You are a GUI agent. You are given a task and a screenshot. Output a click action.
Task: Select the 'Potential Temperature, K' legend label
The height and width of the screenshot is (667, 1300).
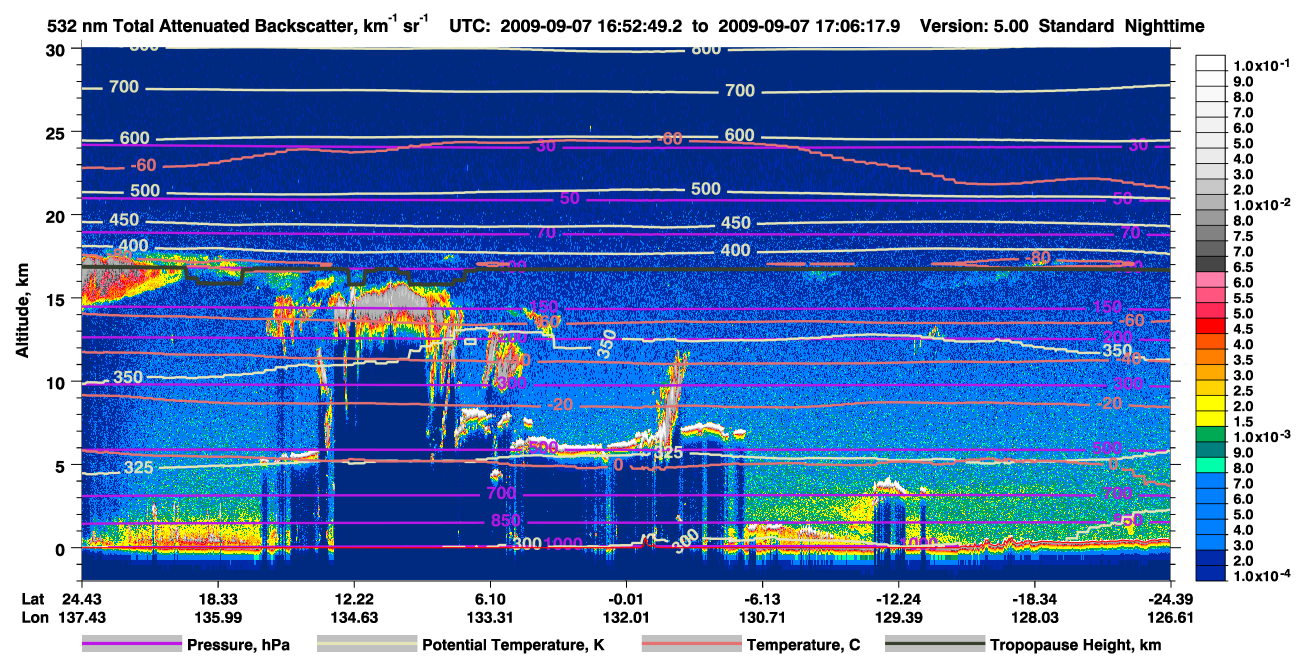pos(513,646)
